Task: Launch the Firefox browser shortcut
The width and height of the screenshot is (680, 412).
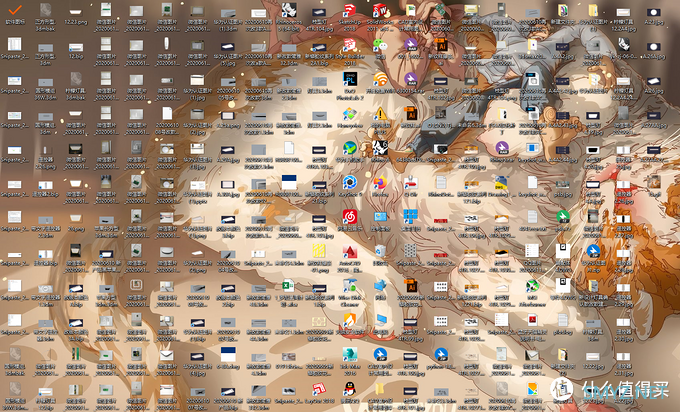Action: [380, 183]
